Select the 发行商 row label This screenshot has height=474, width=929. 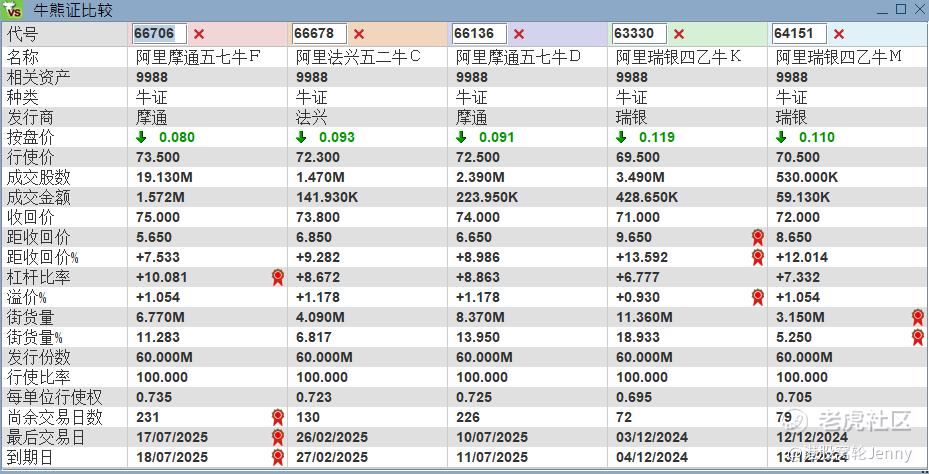(30, 117)
